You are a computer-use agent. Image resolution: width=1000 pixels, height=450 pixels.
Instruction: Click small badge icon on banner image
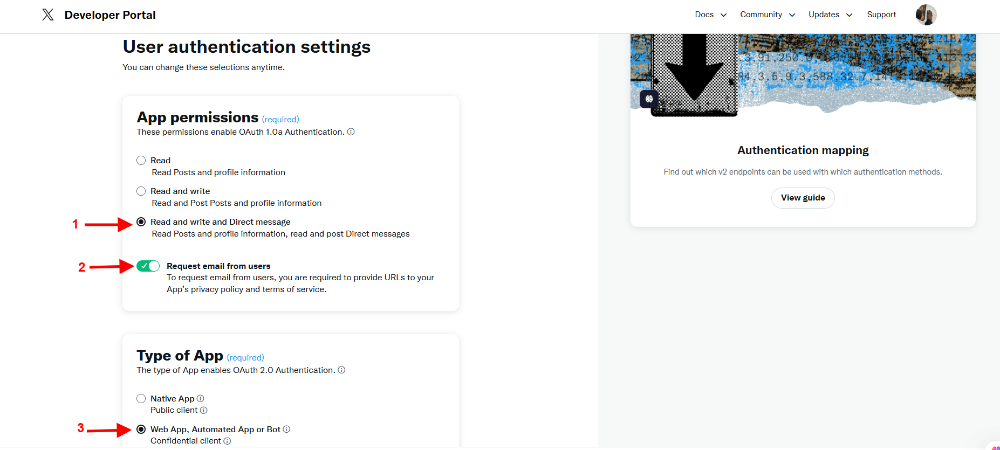(649, 99)
